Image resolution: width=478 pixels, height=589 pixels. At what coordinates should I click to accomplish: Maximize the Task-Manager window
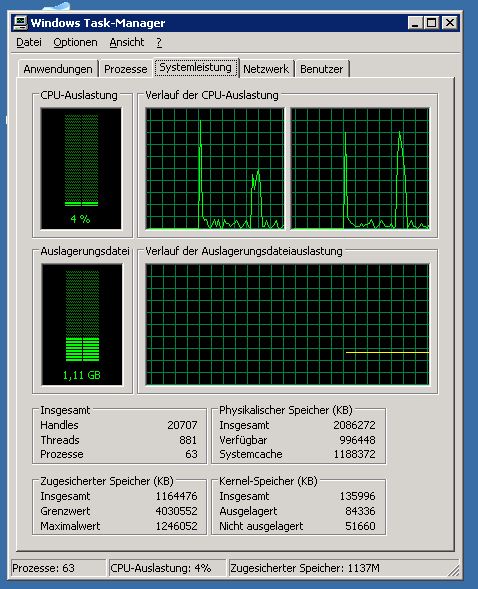point(431,23)
